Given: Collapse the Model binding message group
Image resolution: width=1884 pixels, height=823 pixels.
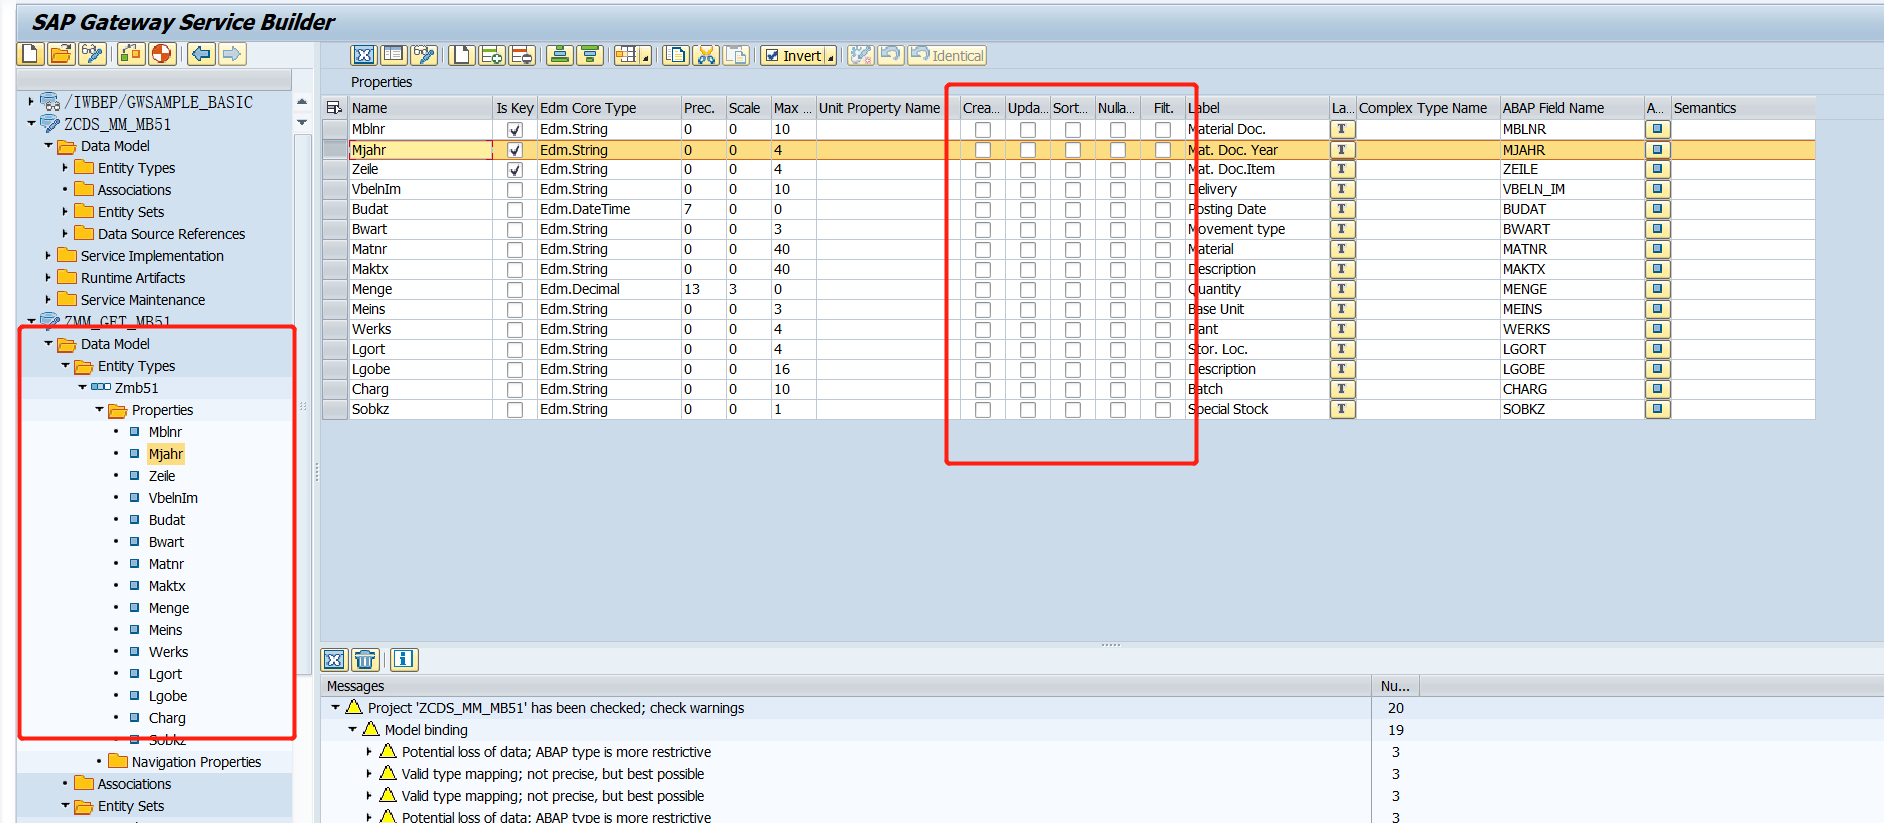Looking at the screenshot, I should [x=352, y=729].
